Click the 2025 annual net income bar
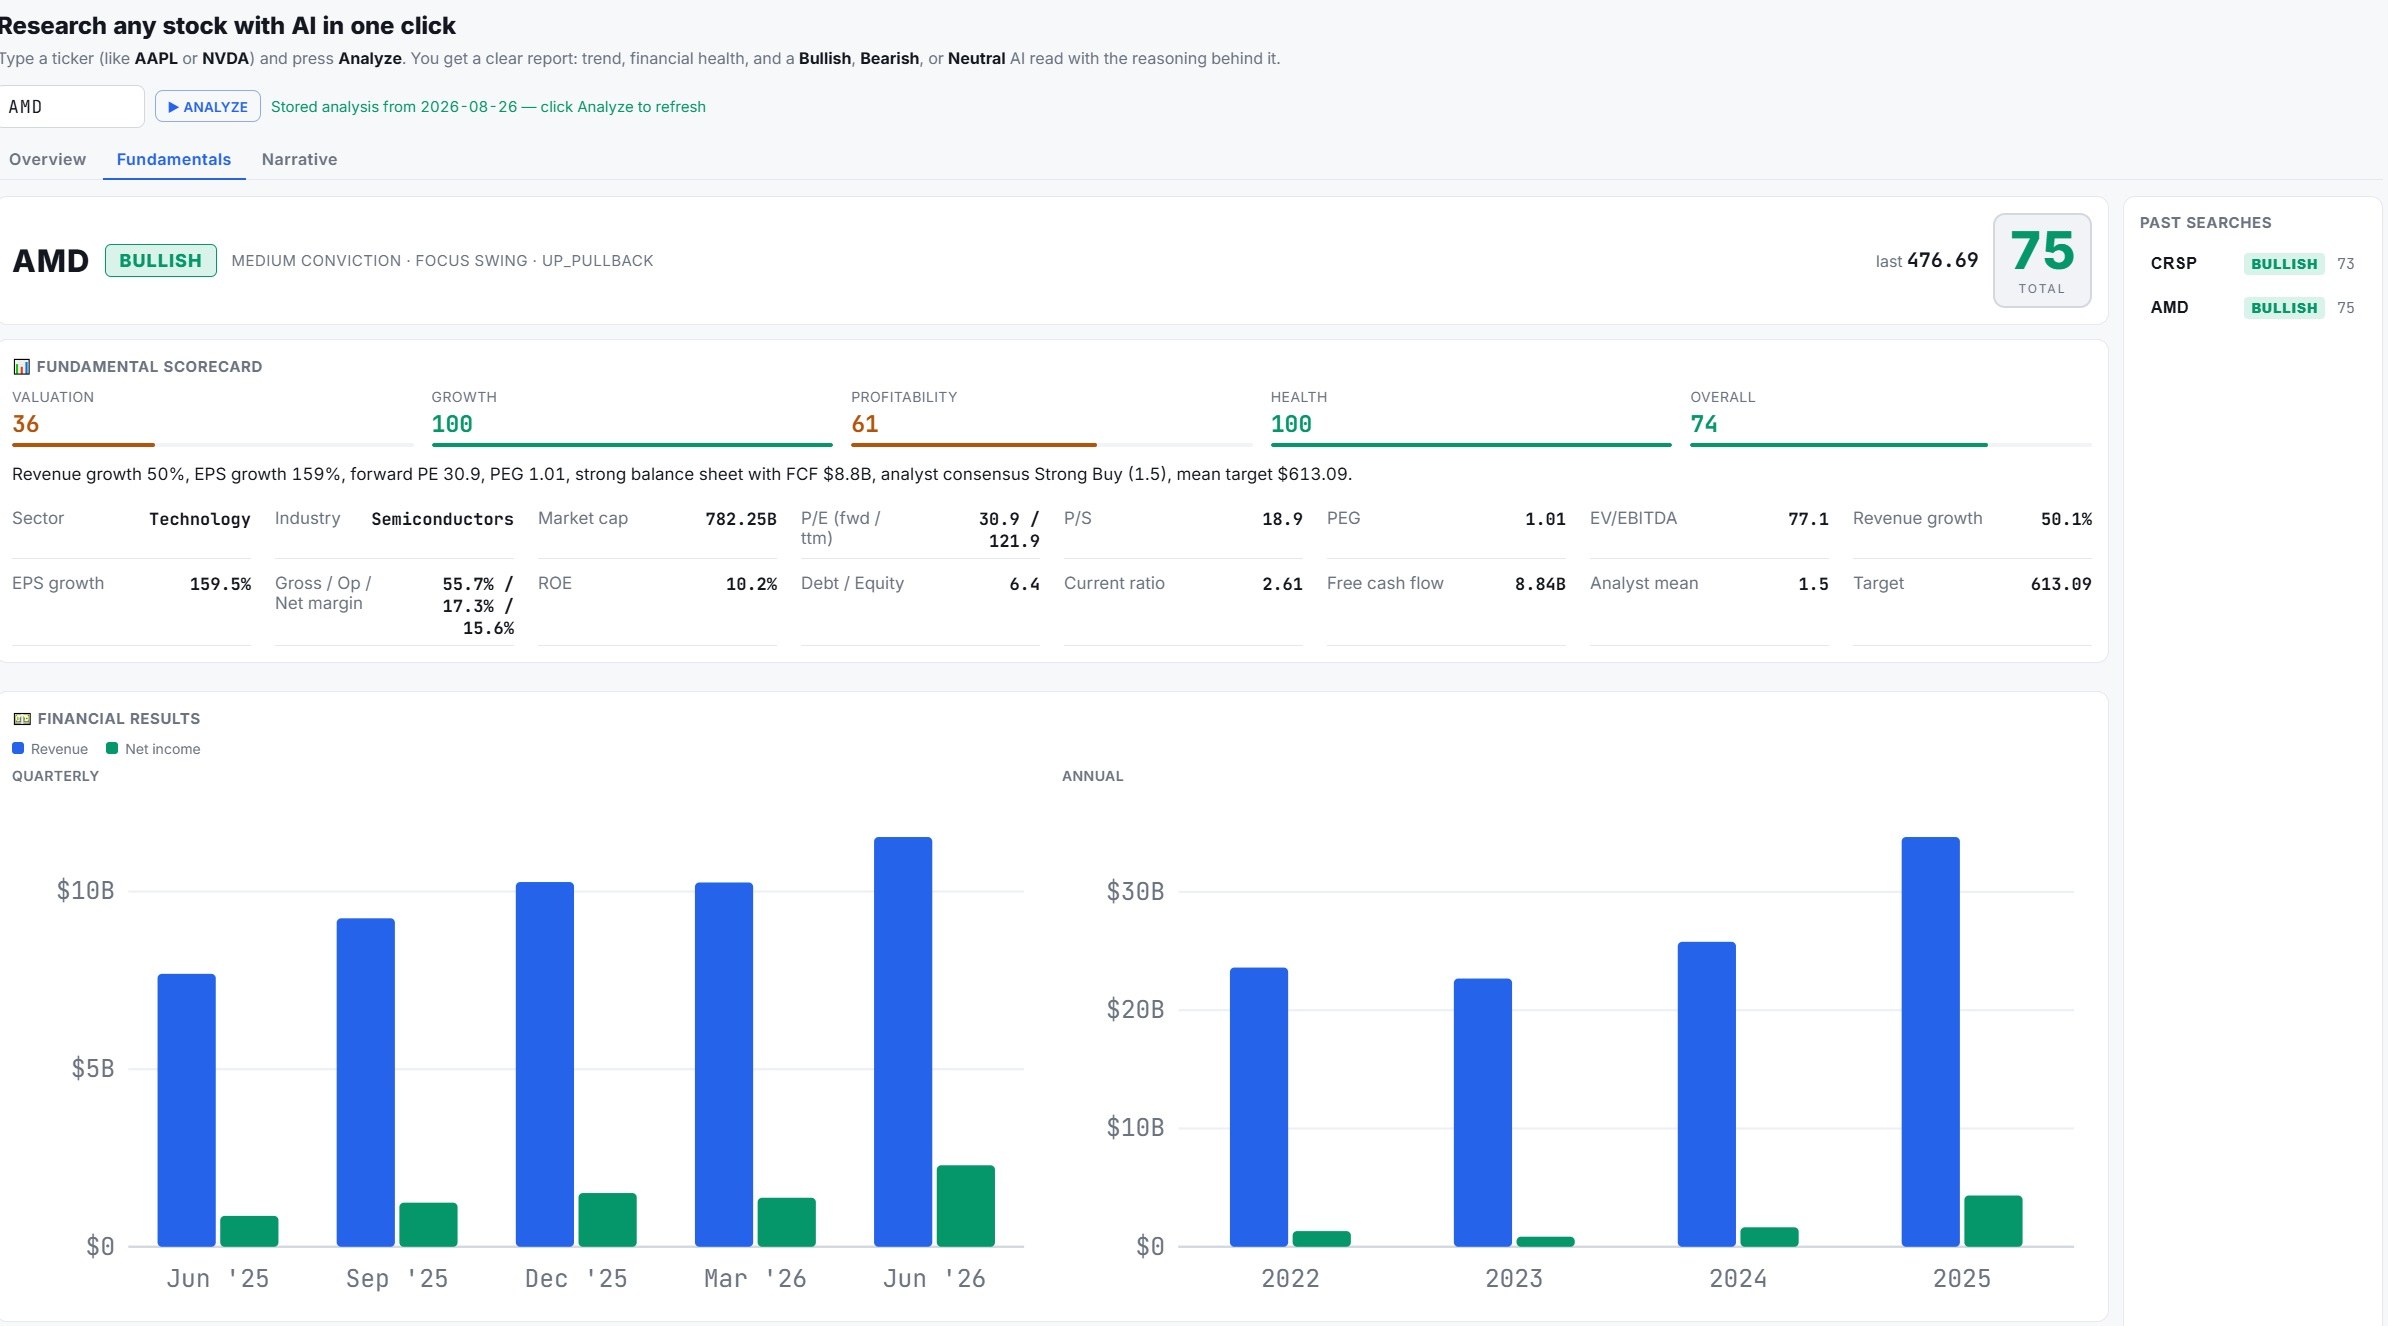The image size is (2388, 1326). (1993, 1221)
